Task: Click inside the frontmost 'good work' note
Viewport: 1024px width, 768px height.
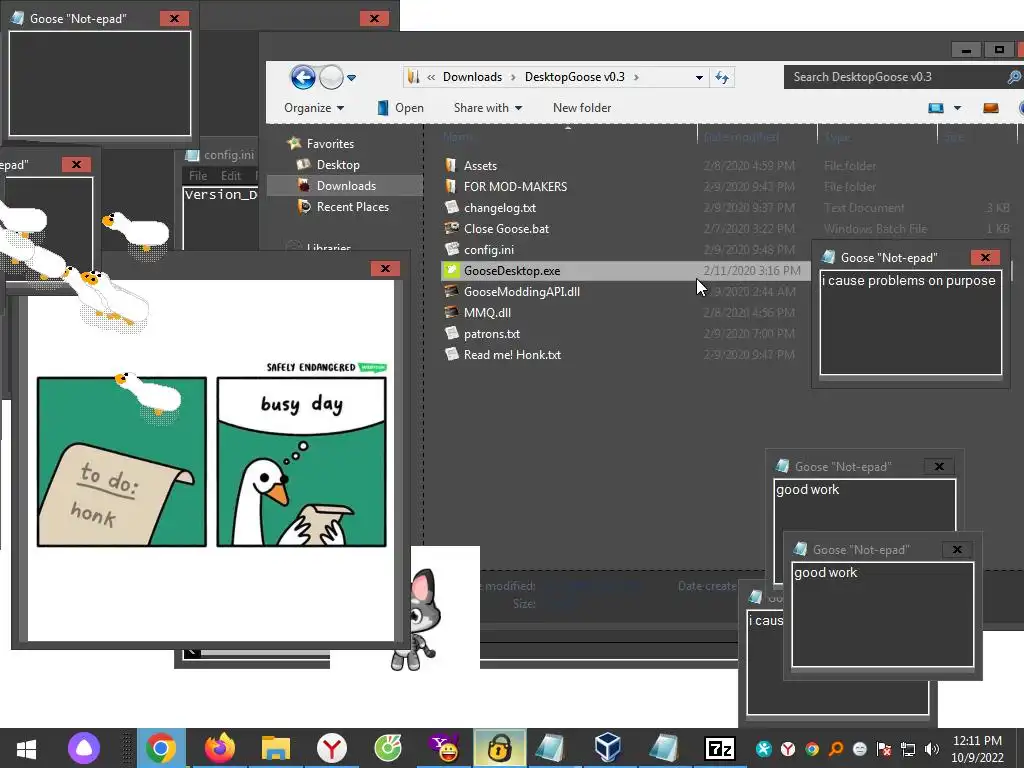Action: (x=882, y=614)
